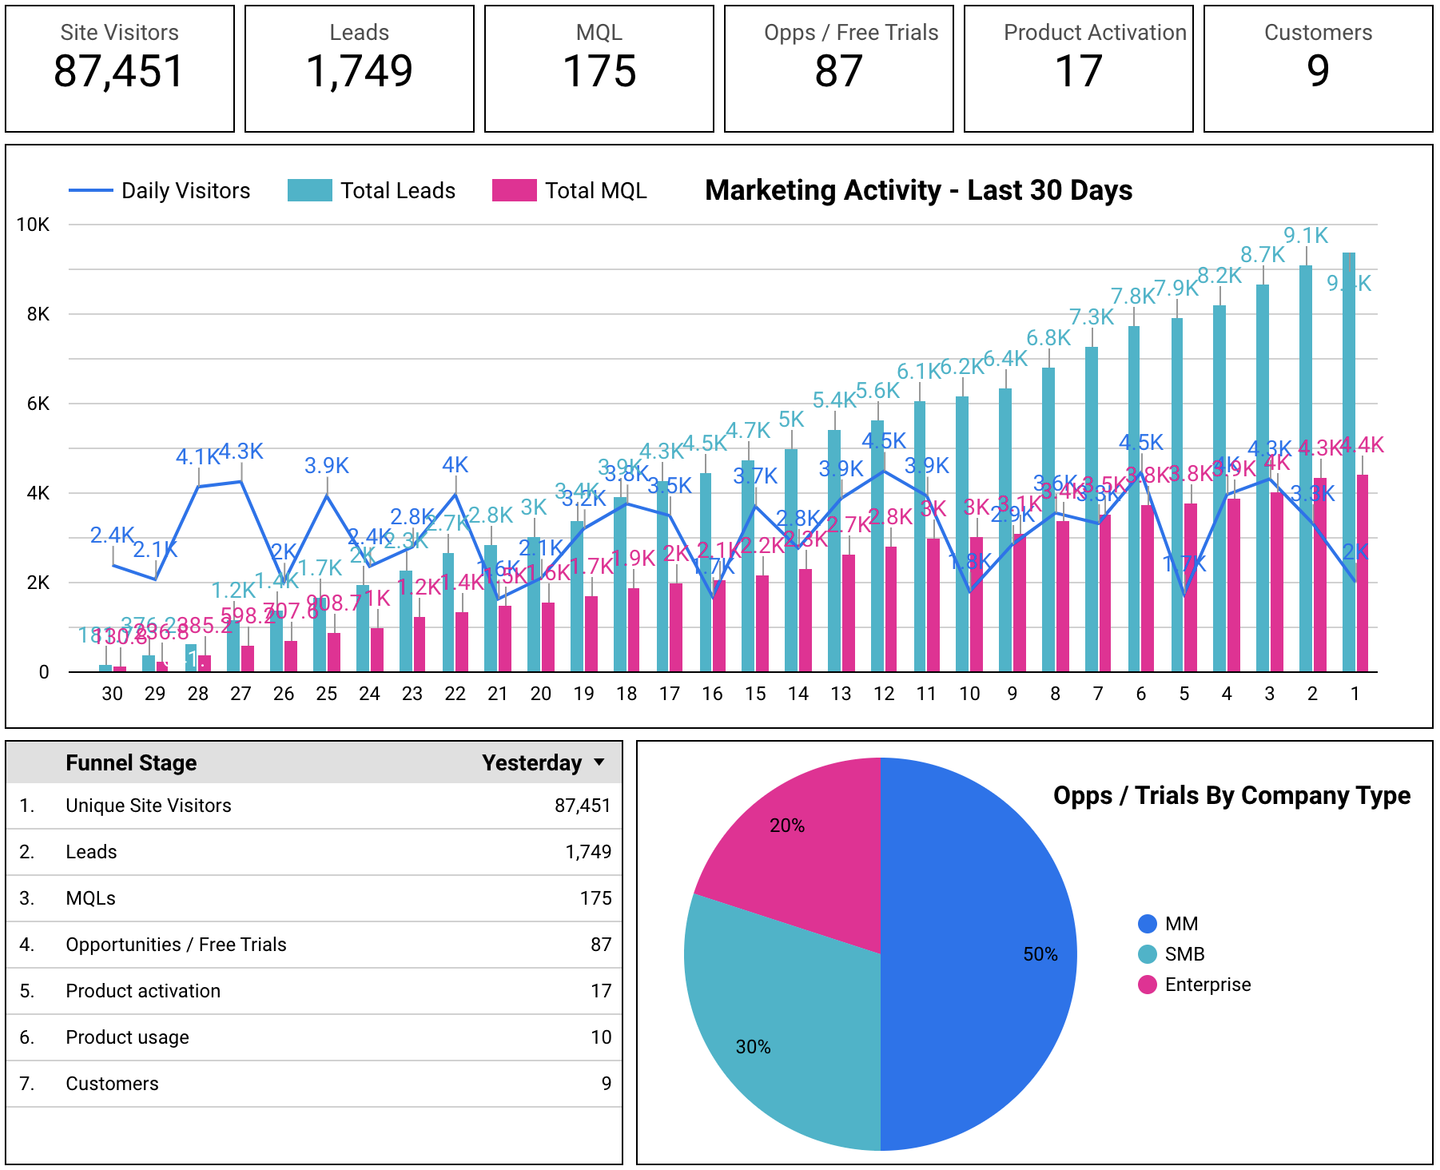Switch to the Marketing Activity chart header

point(918,190)
